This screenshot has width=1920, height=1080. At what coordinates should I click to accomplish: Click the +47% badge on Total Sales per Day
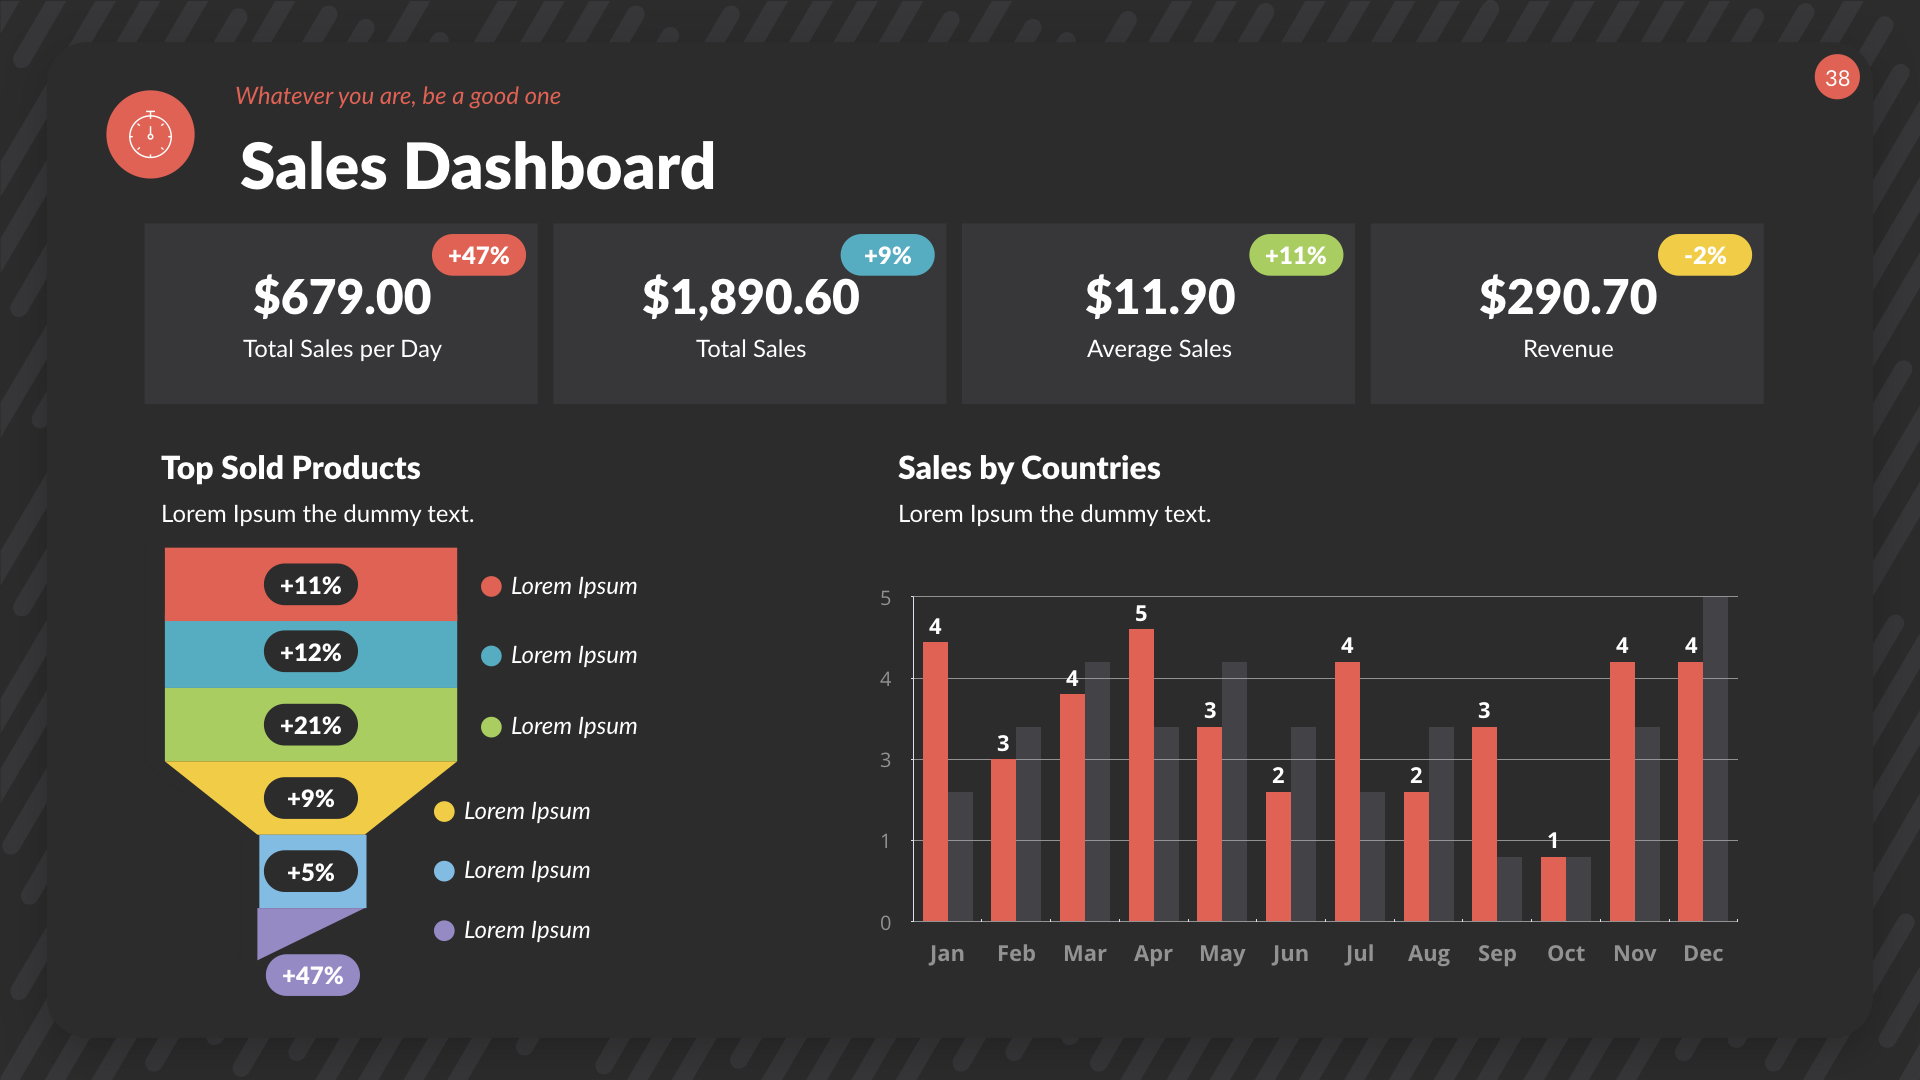tap(480, 256)
